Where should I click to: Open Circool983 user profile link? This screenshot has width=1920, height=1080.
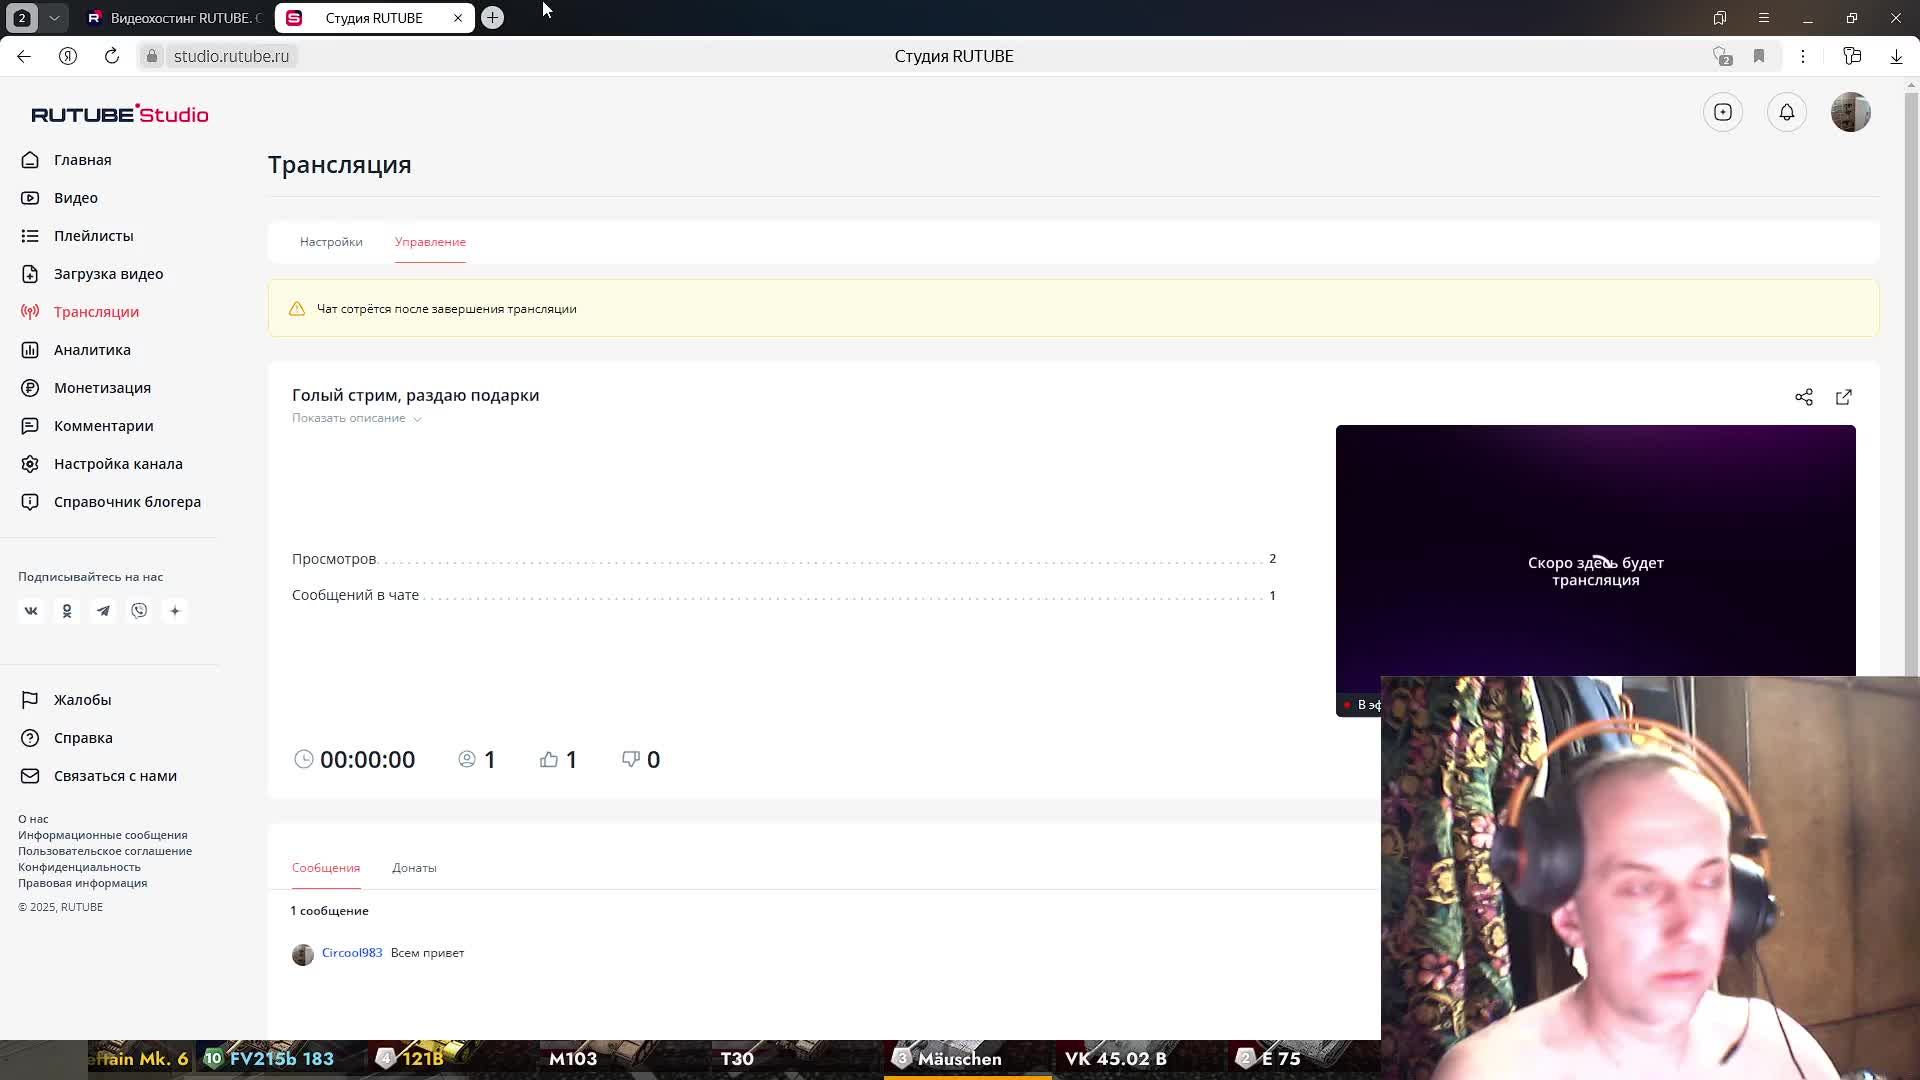tap(352, 953)
